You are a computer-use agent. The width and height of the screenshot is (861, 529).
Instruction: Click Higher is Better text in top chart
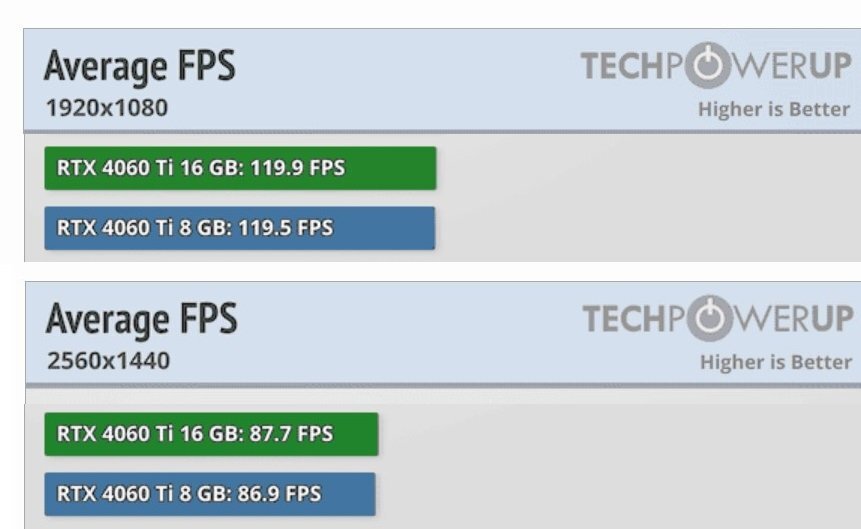click(x=774, y=109)
